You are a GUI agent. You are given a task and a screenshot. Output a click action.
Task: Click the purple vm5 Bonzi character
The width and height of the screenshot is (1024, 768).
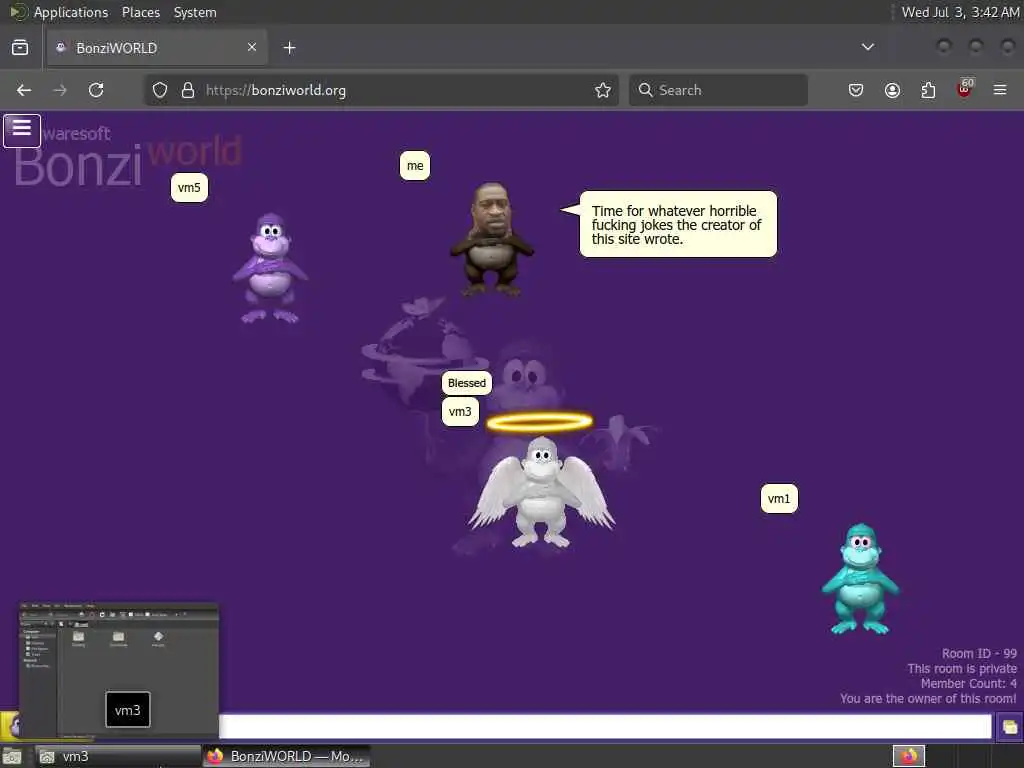click(x=270, y=268)
